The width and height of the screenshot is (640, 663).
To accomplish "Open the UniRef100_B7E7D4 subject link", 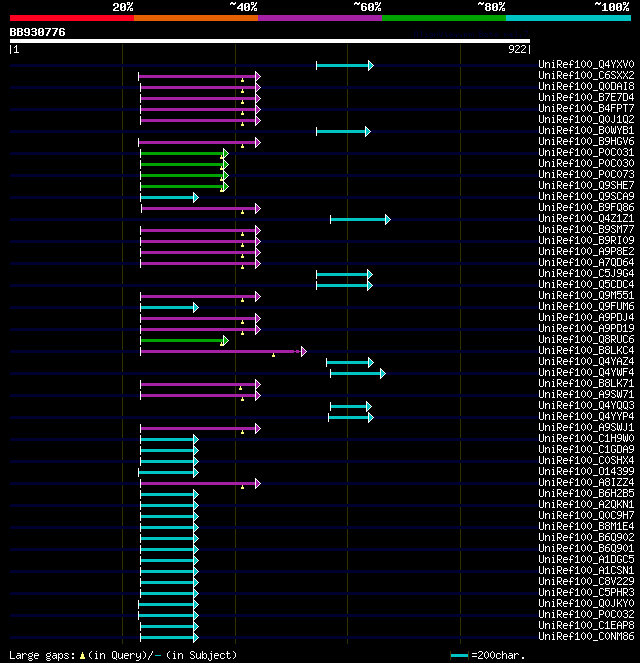I will point(586,97).
